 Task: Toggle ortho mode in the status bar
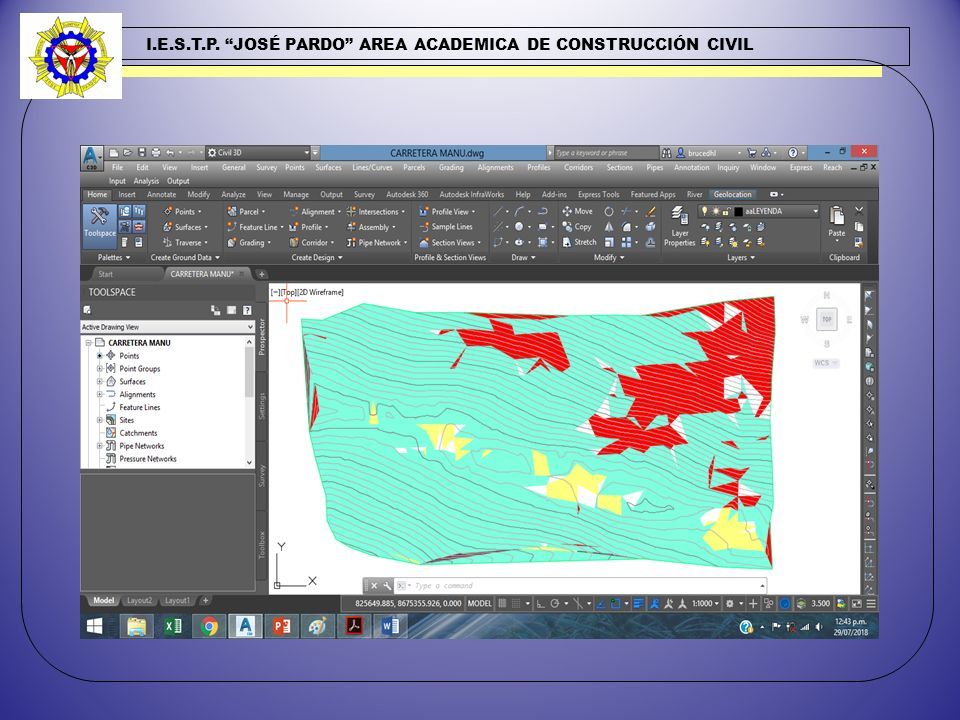pos(540,604)
